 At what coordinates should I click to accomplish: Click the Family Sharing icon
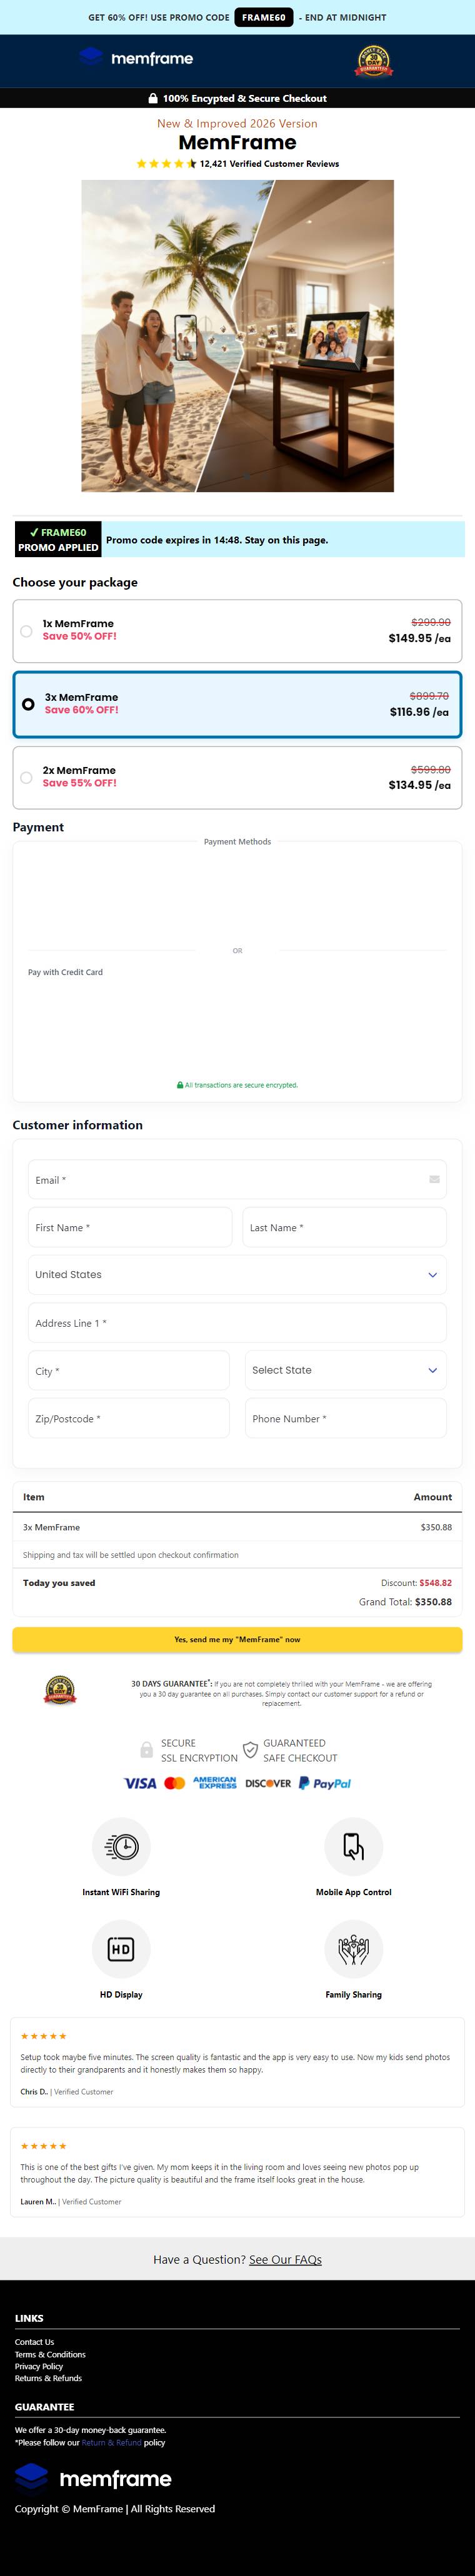click(x=353, y=1949)
